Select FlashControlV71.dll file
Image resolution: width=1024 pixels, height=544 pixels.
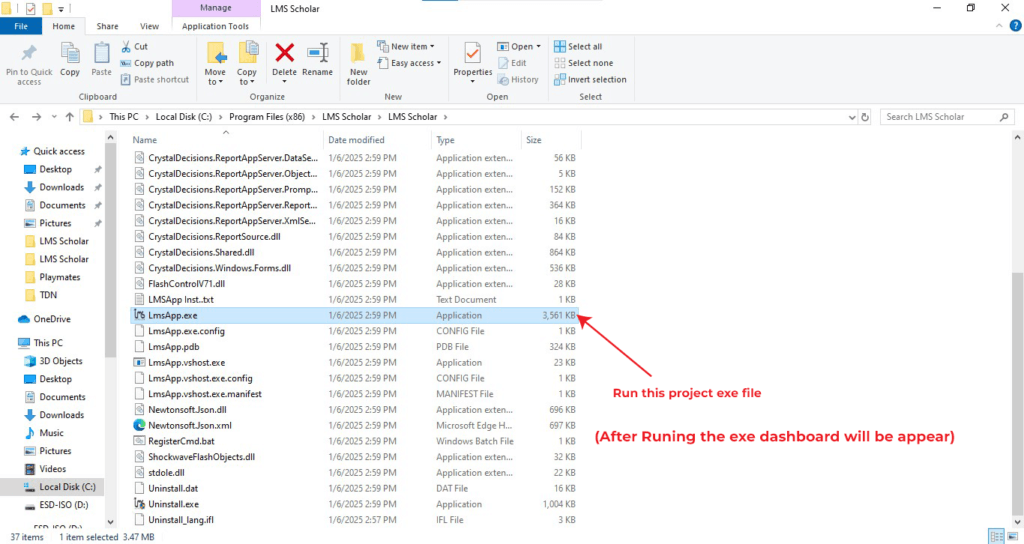(x=355, y=283)
